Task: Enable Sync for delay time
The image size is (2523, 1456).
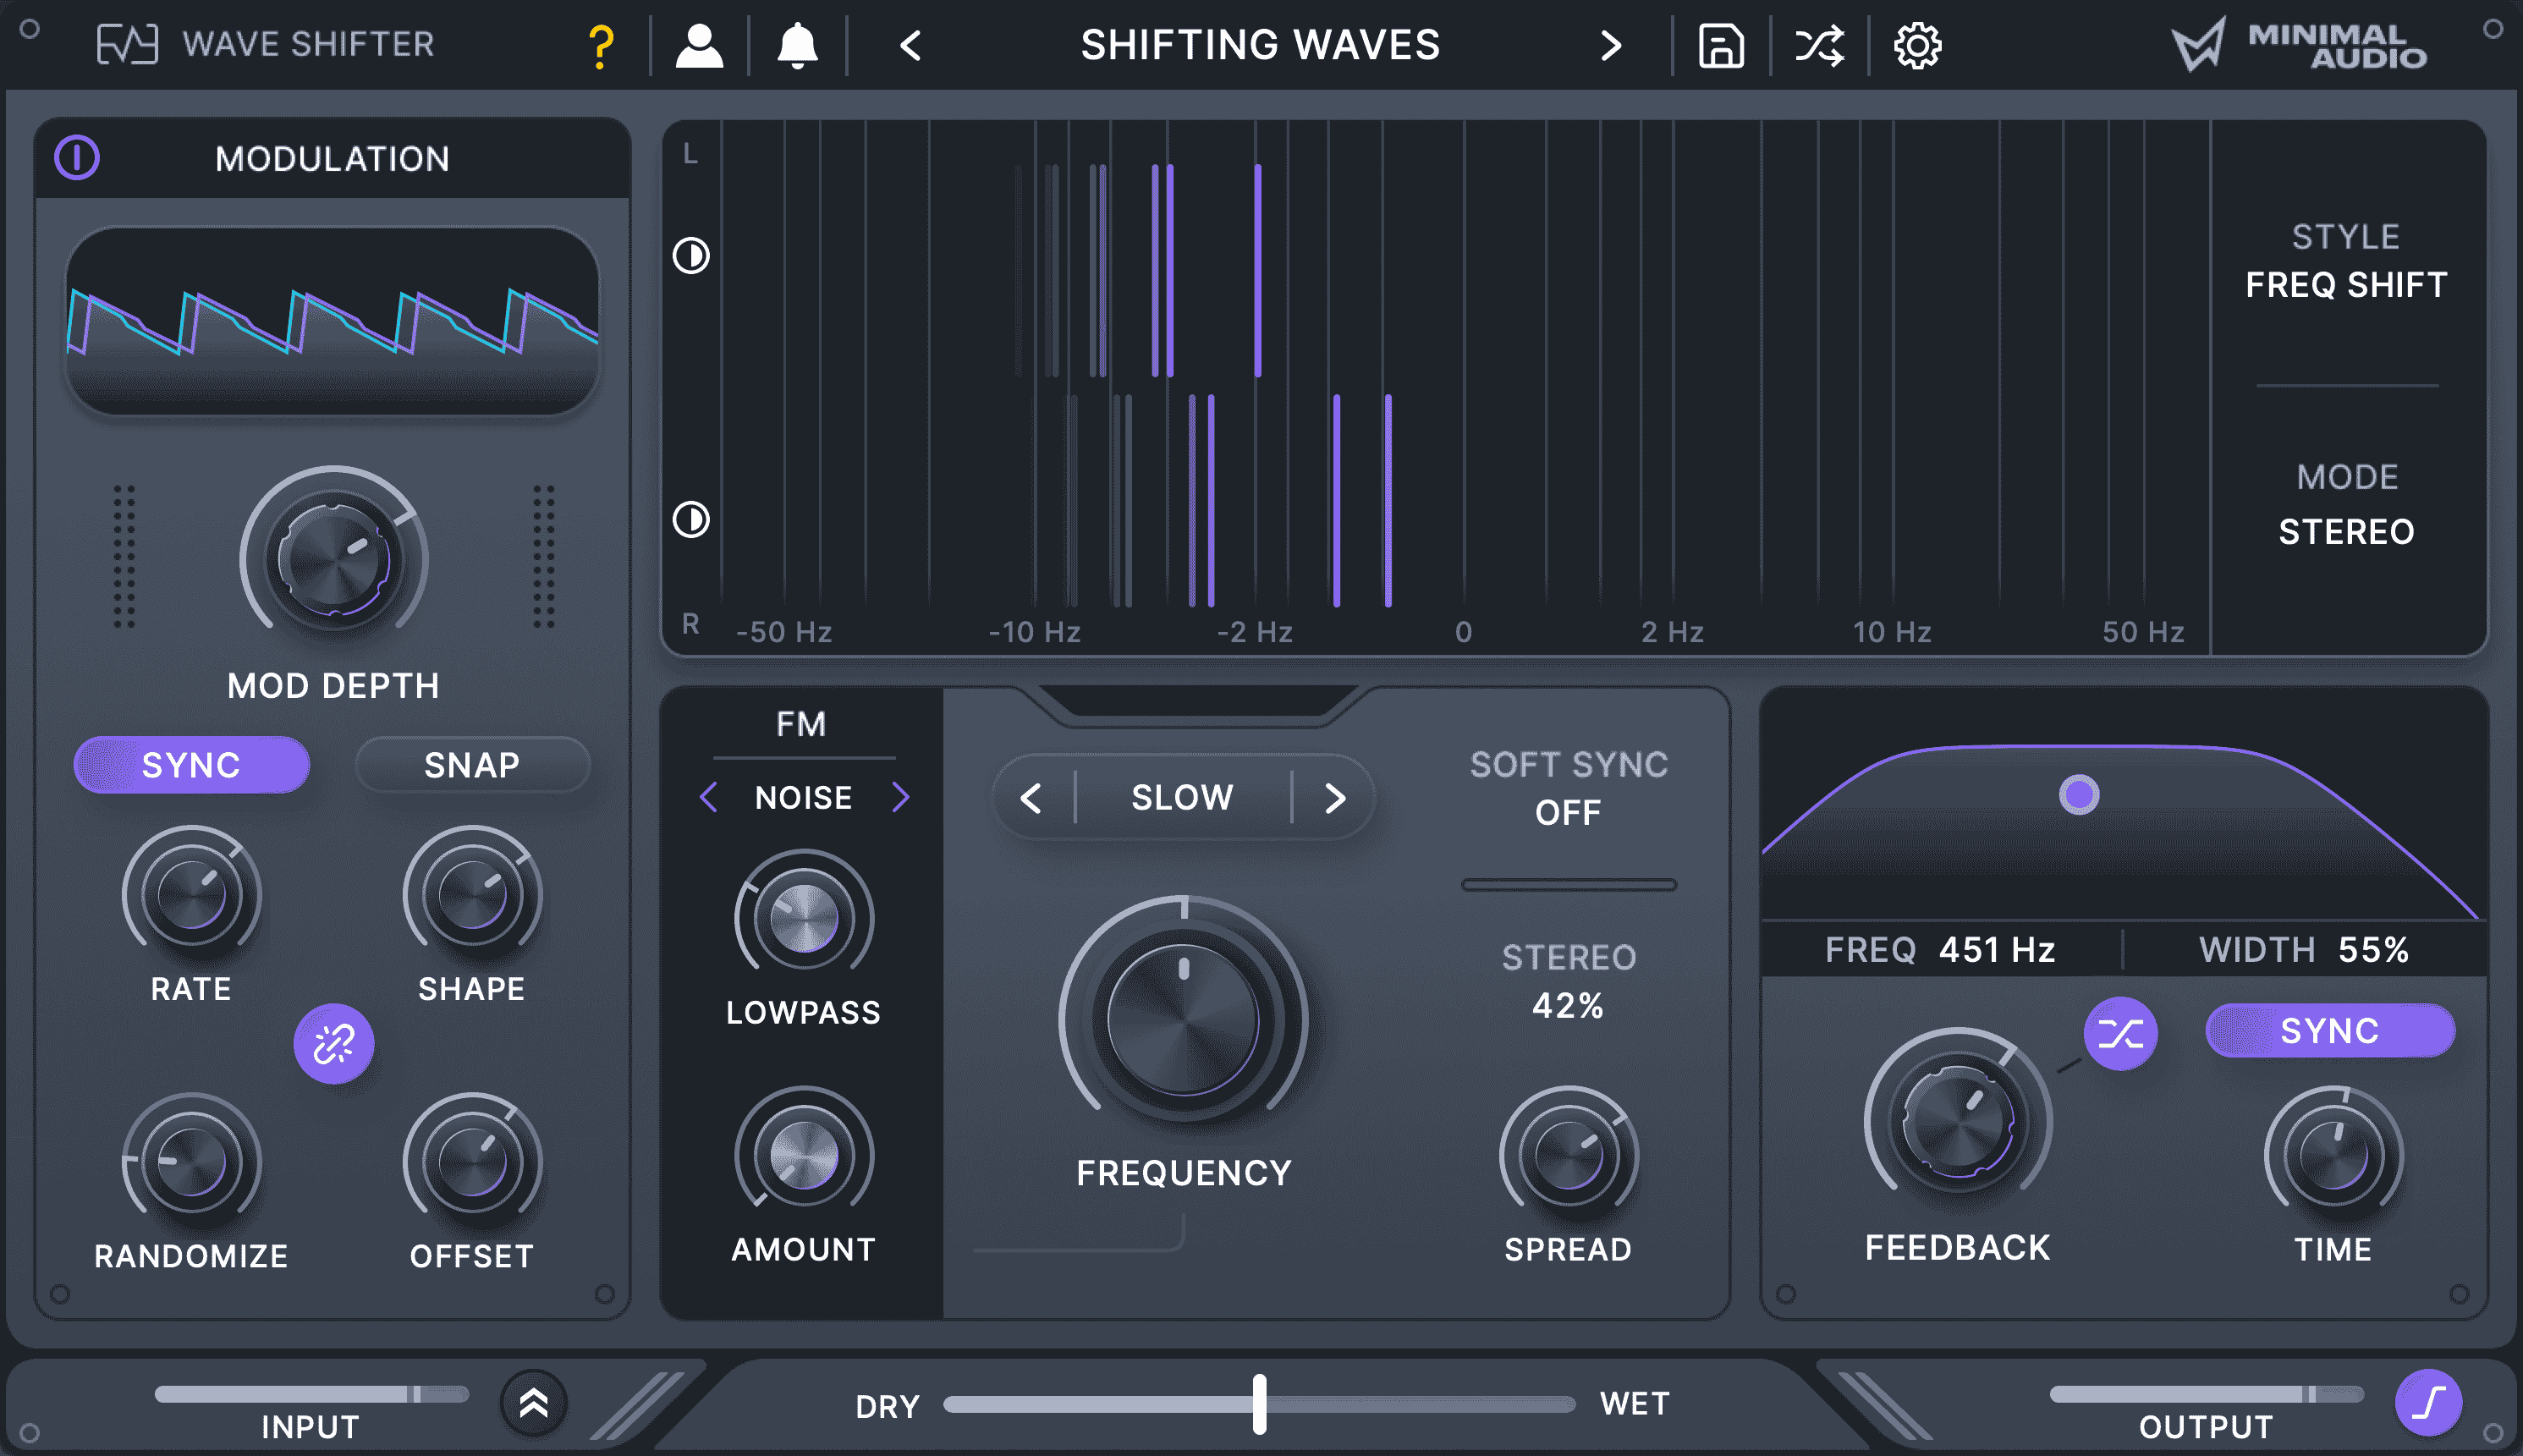Action: 2330,1031
